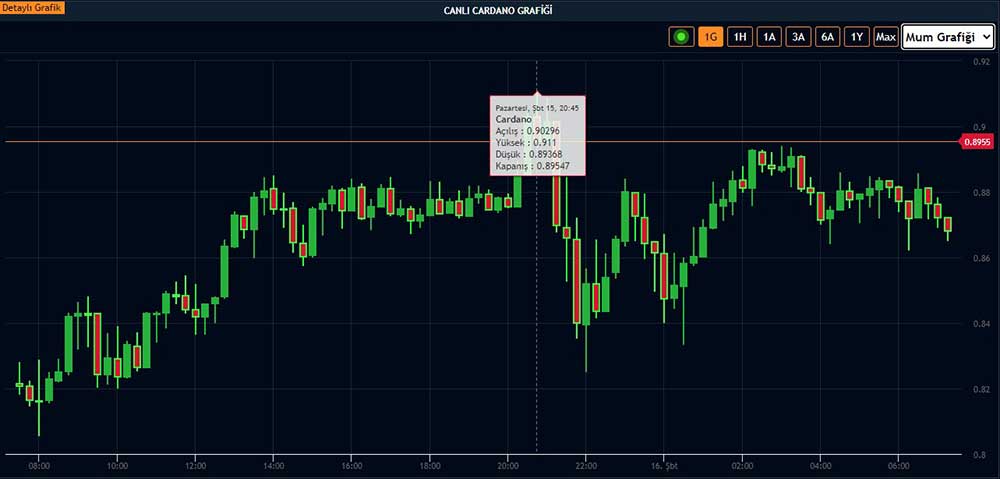The width and height of the screenshot is (1000, 479).
Task: Click the Kapanış 0.89547 tooltip value
Action: pyautogui.click(x=532, y=166)
